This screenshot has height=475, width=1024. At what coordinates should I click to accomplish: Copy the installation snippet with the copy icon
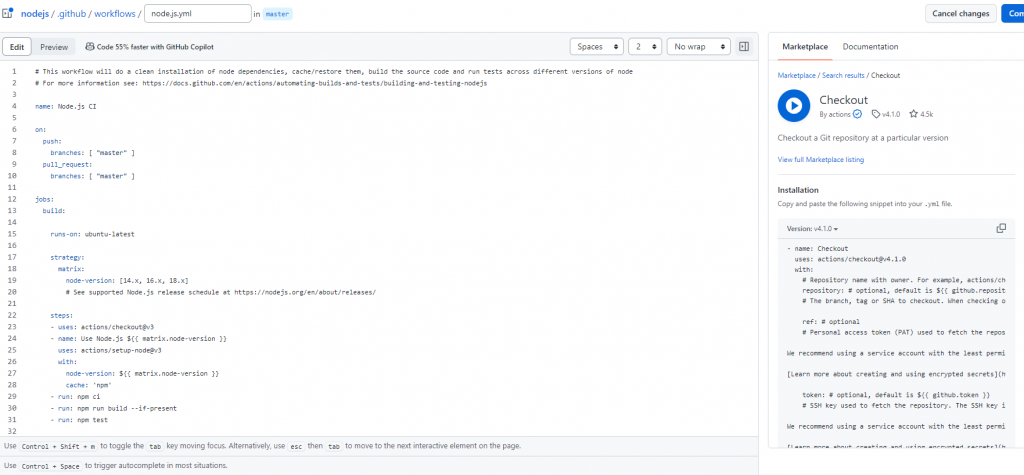pyautogui.click(x=1001, y=228)
